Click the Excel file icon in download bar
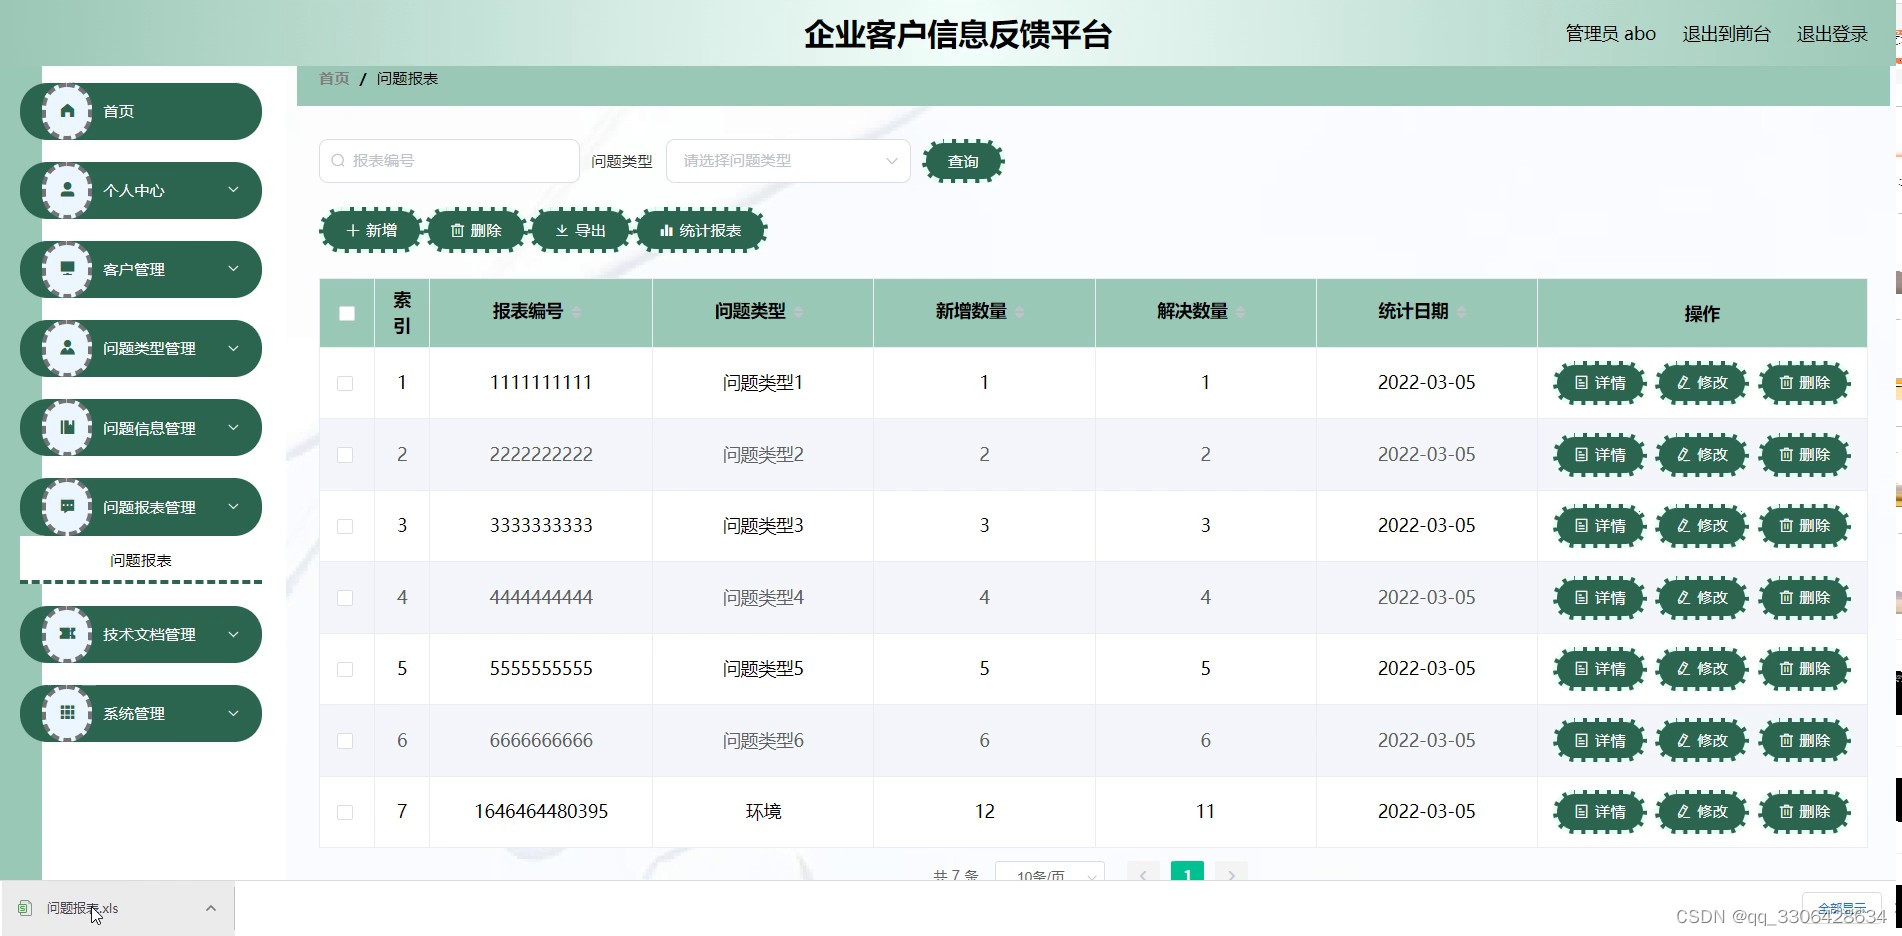Viewport: 1902px width, 936px height. coord(25,908)
